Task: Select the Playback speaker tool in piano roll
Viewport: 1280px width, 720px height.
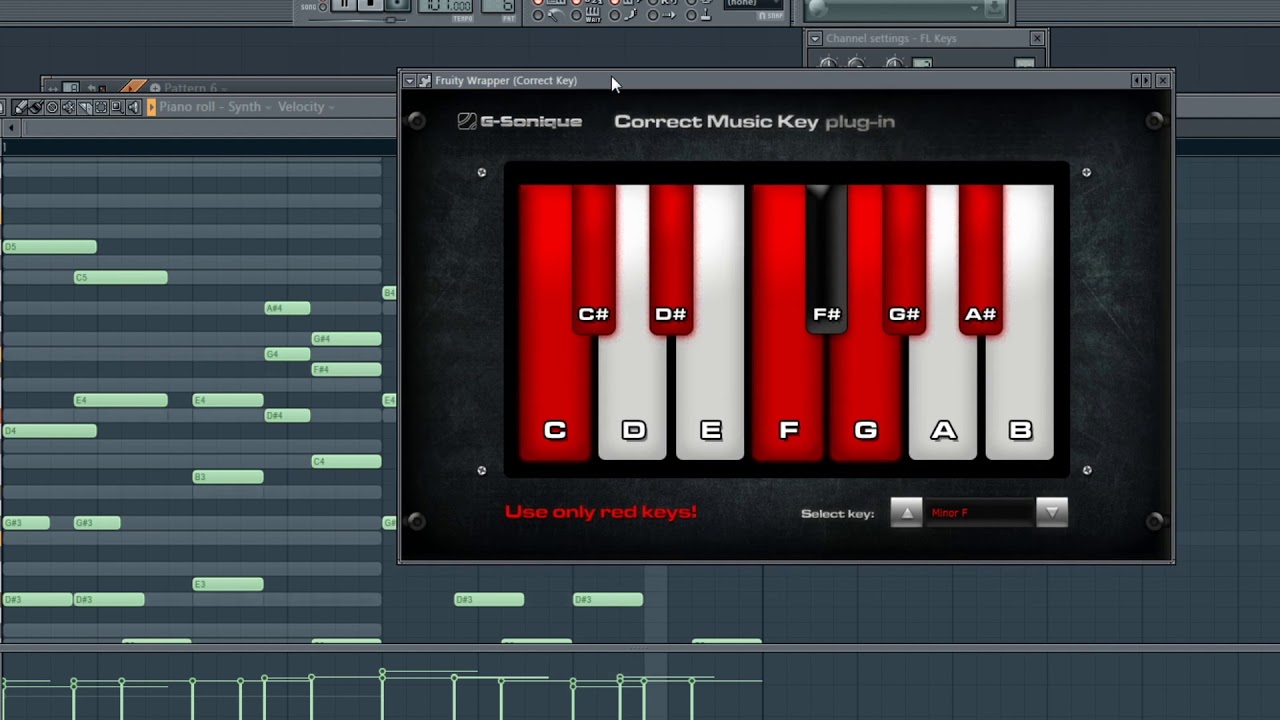Action: click(x=133, y=107)
